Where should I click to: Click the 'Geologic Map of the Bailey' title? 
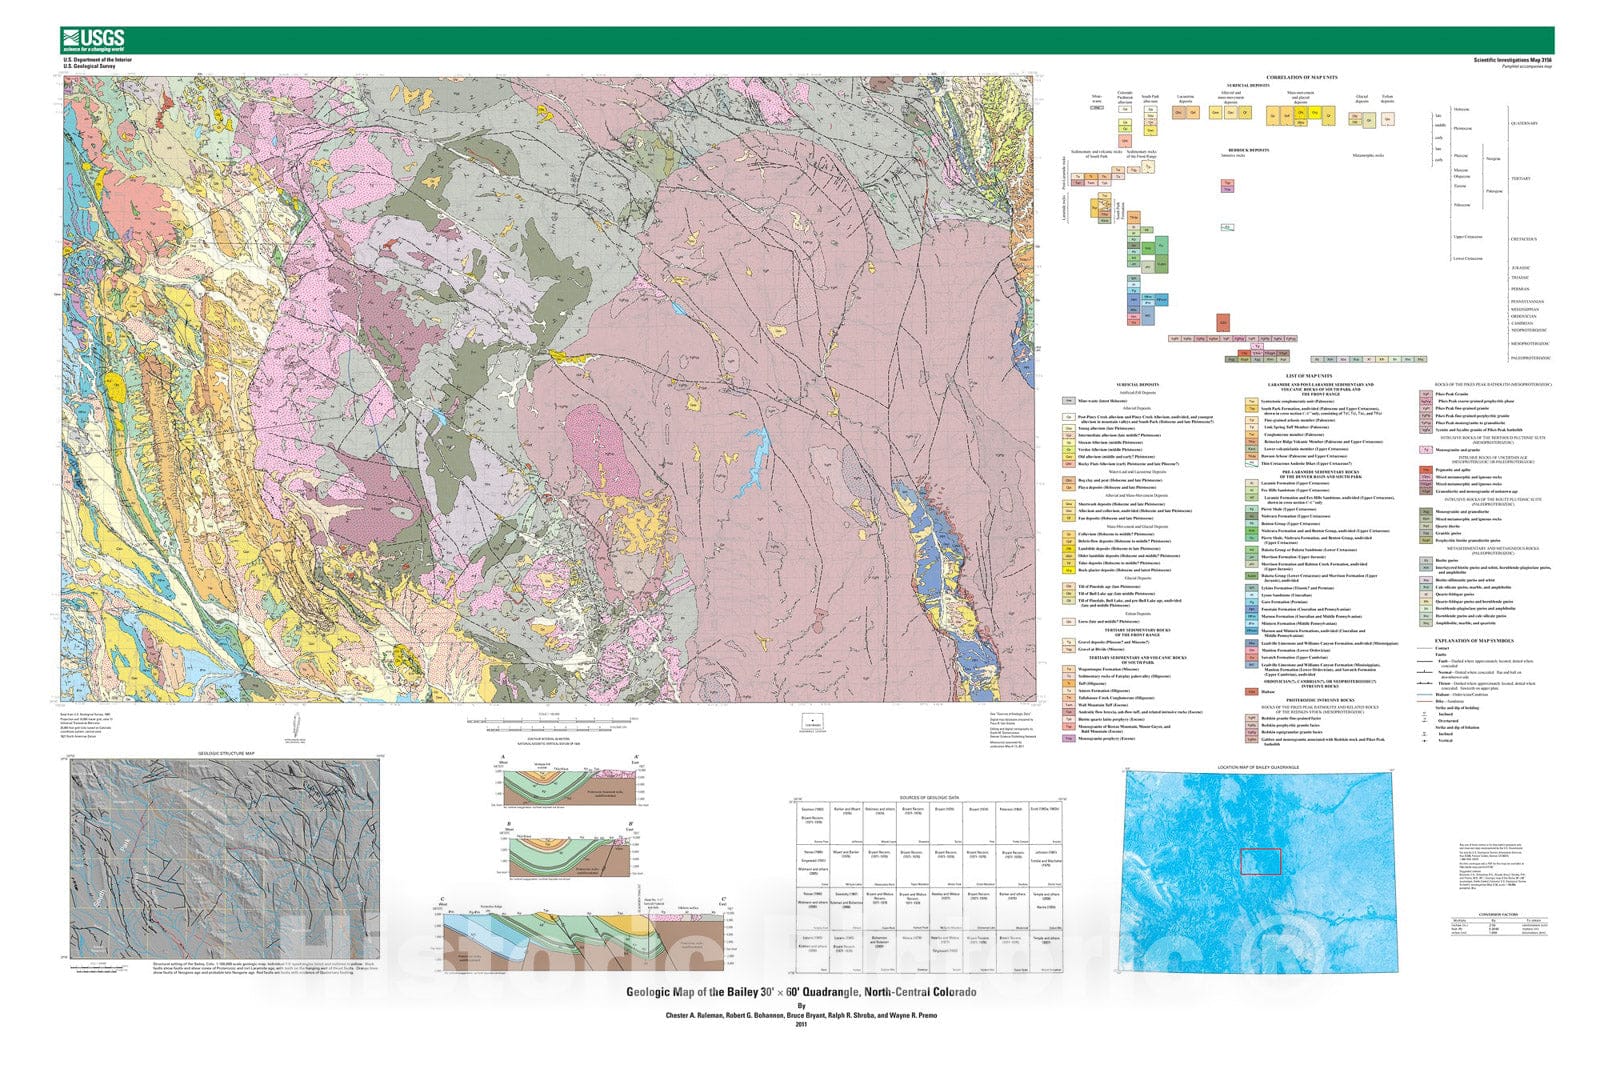pos(801,992)
